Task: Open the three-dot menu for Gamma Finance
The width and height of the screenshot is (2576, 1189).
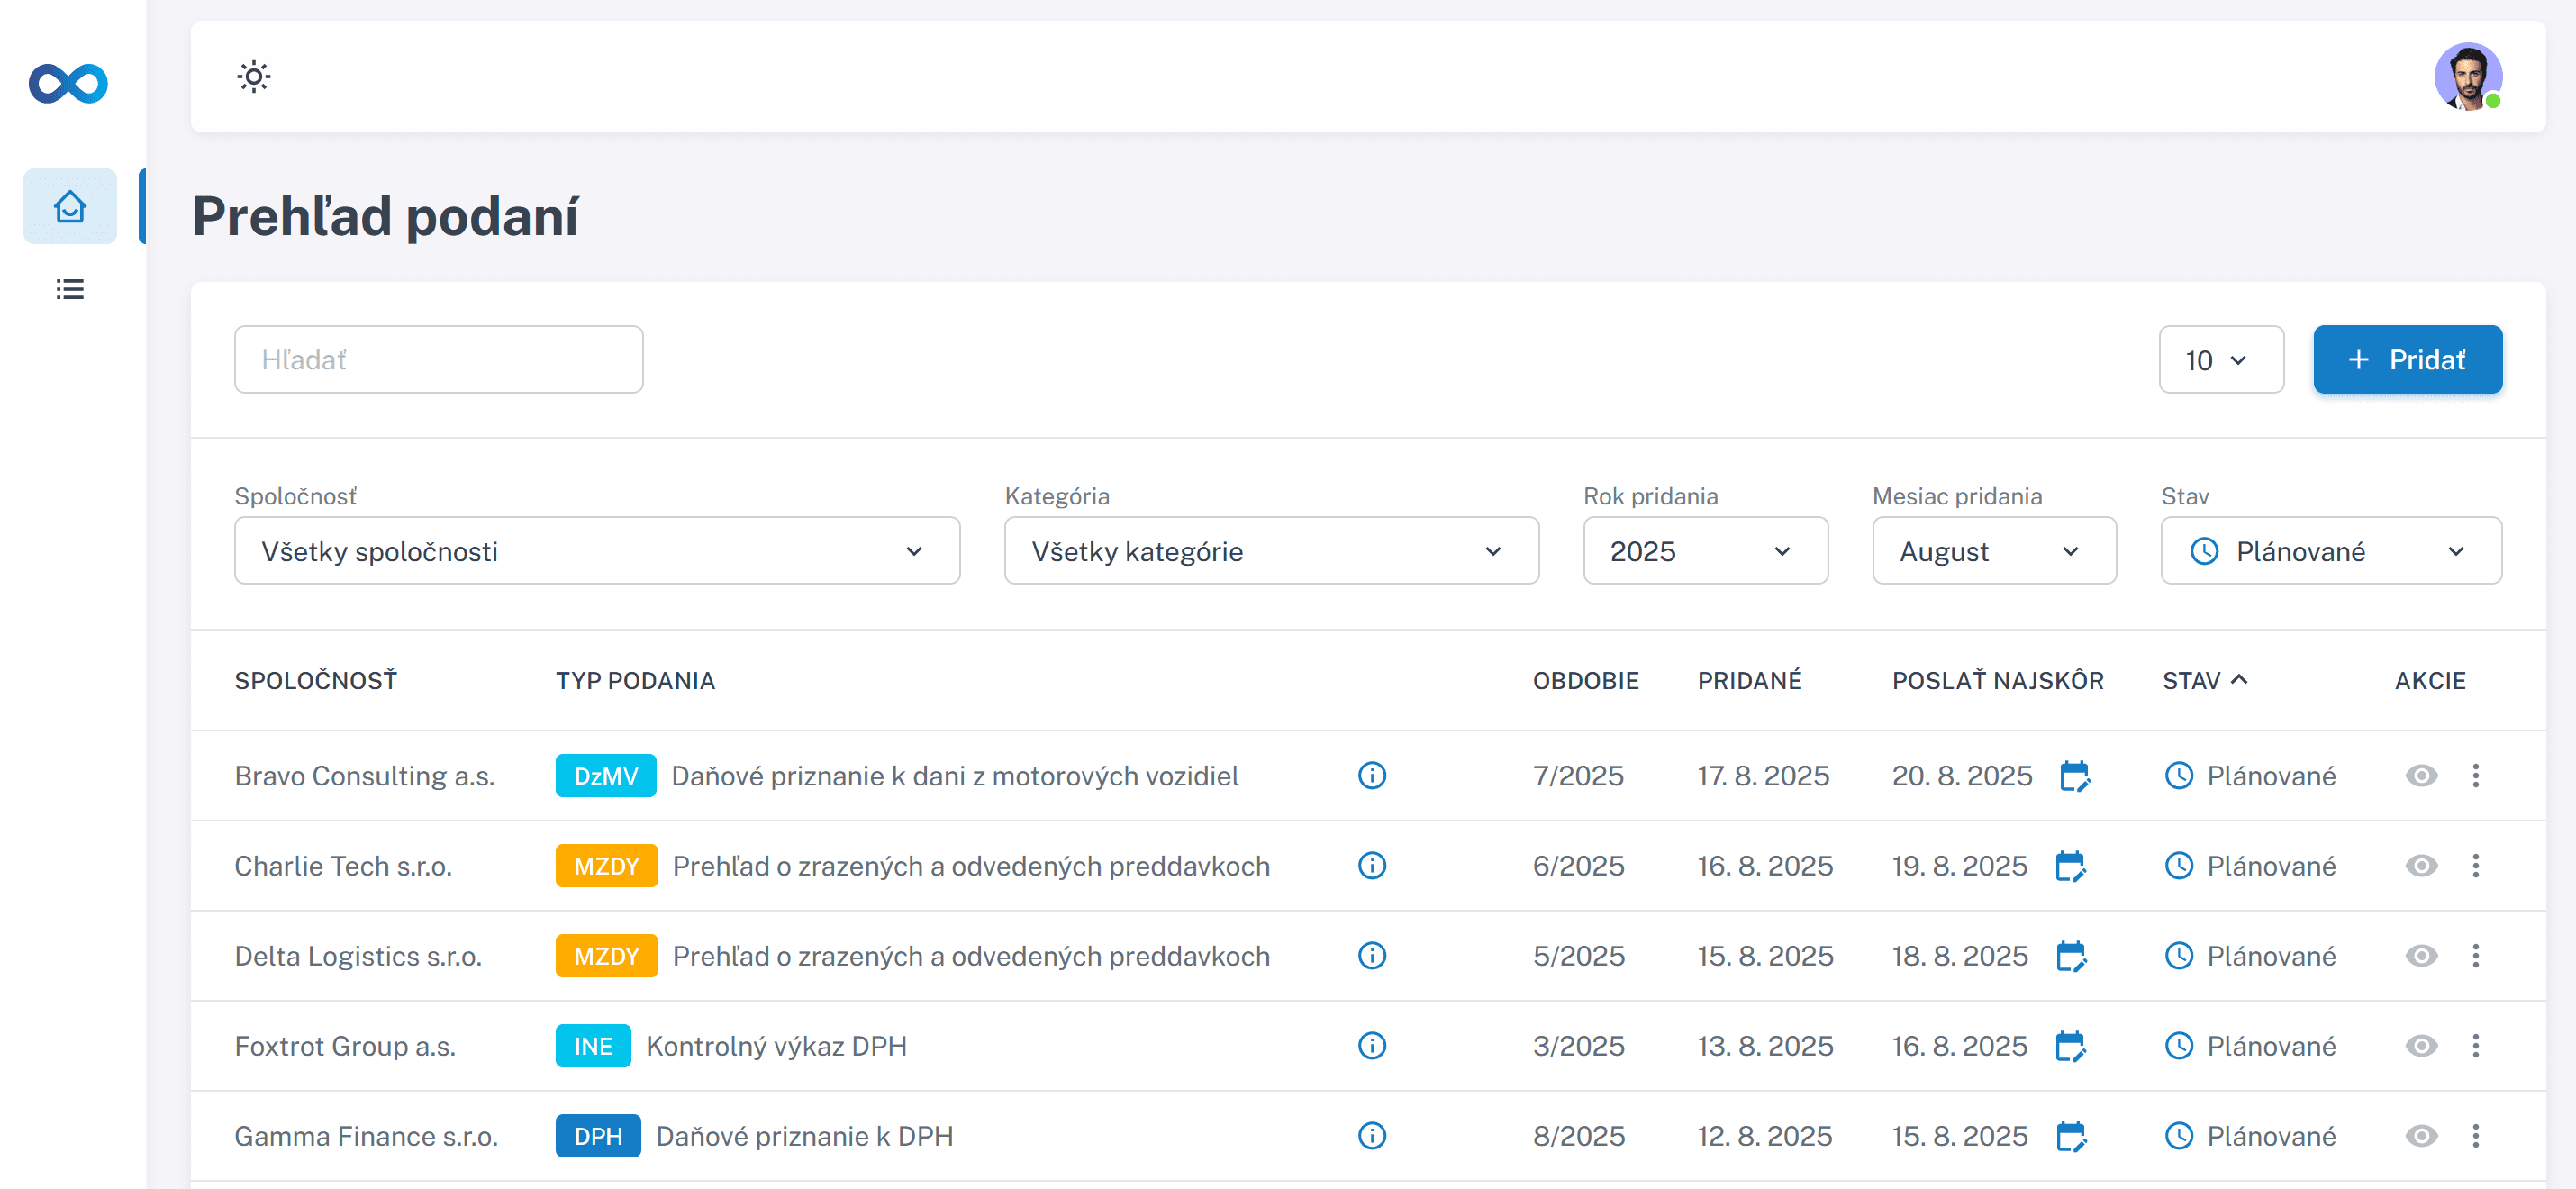Action: coord(2475,1136)
